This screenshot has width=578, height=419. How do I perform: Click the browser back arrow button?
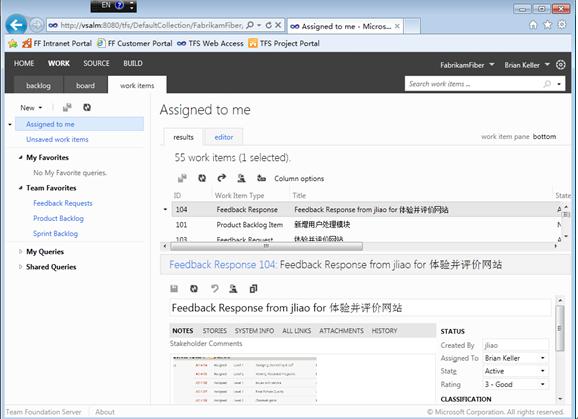(x=16, y=25)
